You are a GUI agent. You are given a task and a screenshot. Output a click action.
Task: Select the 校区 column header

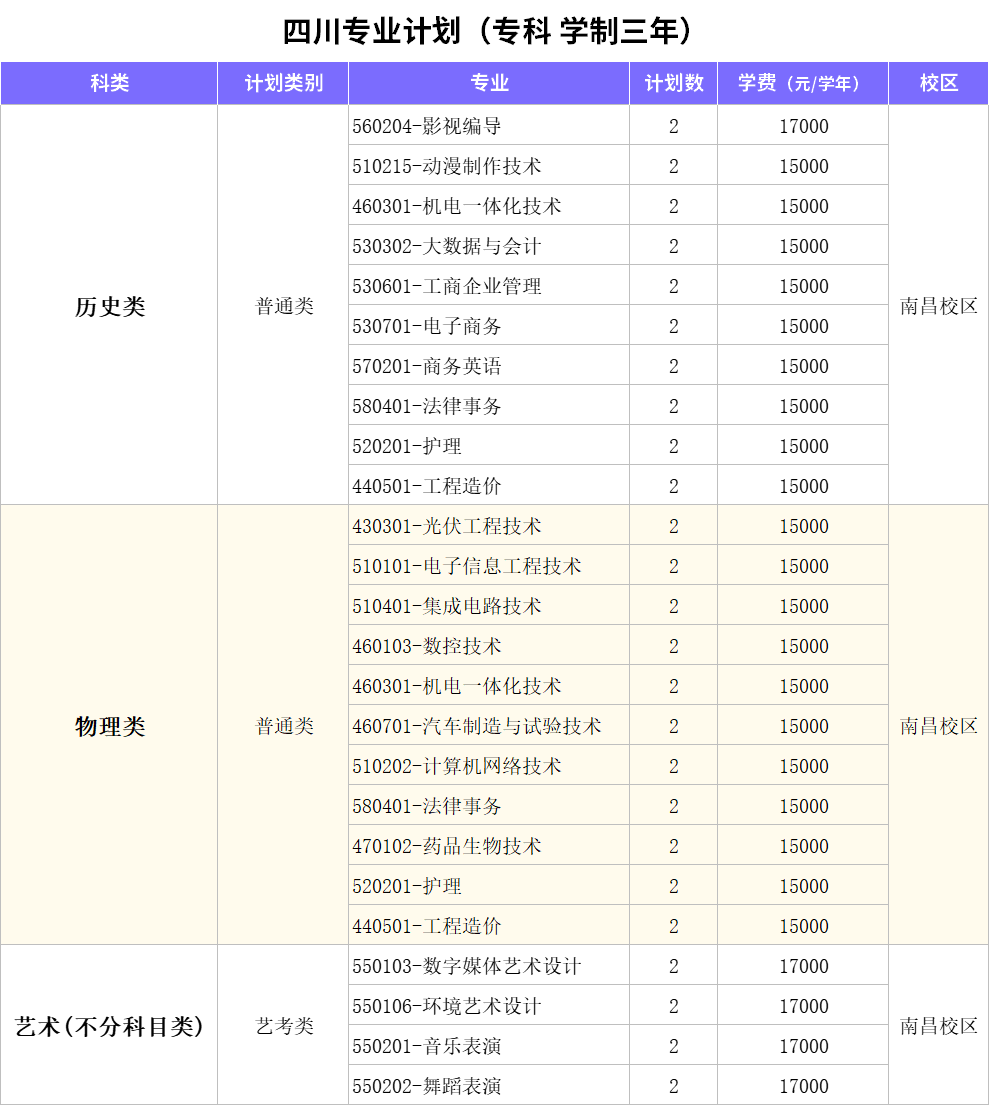(x=938, y=83)
